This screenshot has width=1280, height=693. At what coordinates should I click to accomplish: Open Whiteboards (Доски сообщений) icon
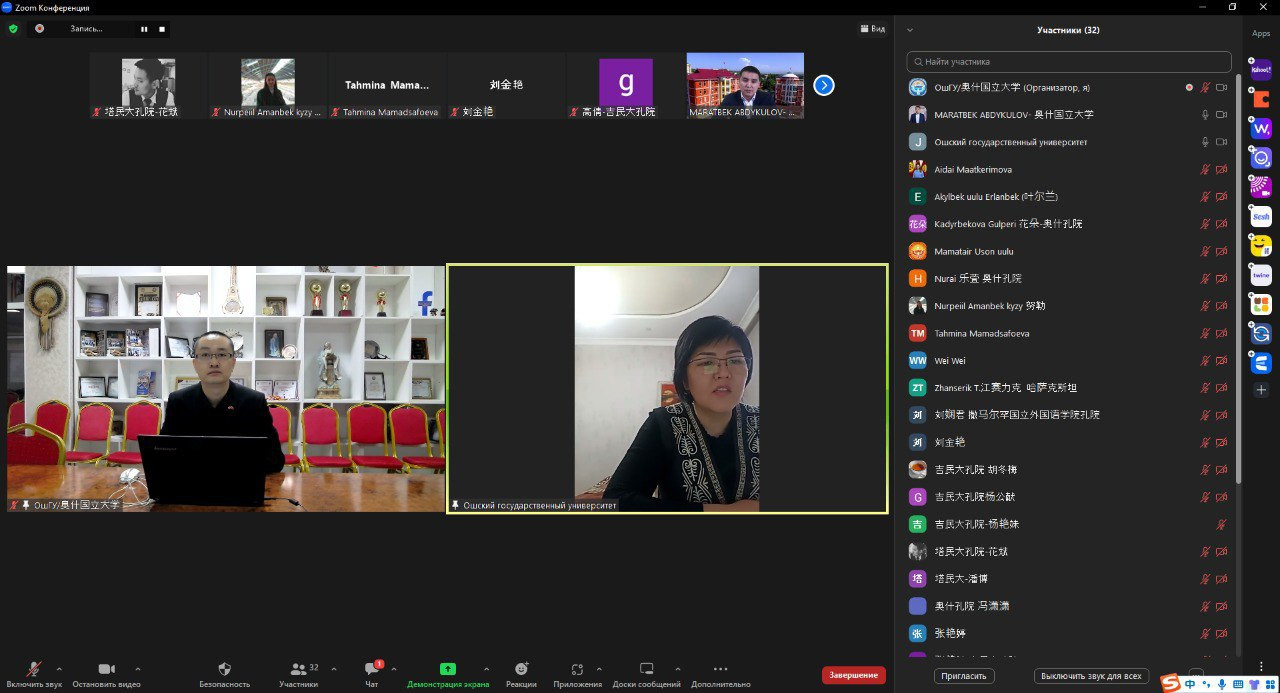tap(646, 669)
